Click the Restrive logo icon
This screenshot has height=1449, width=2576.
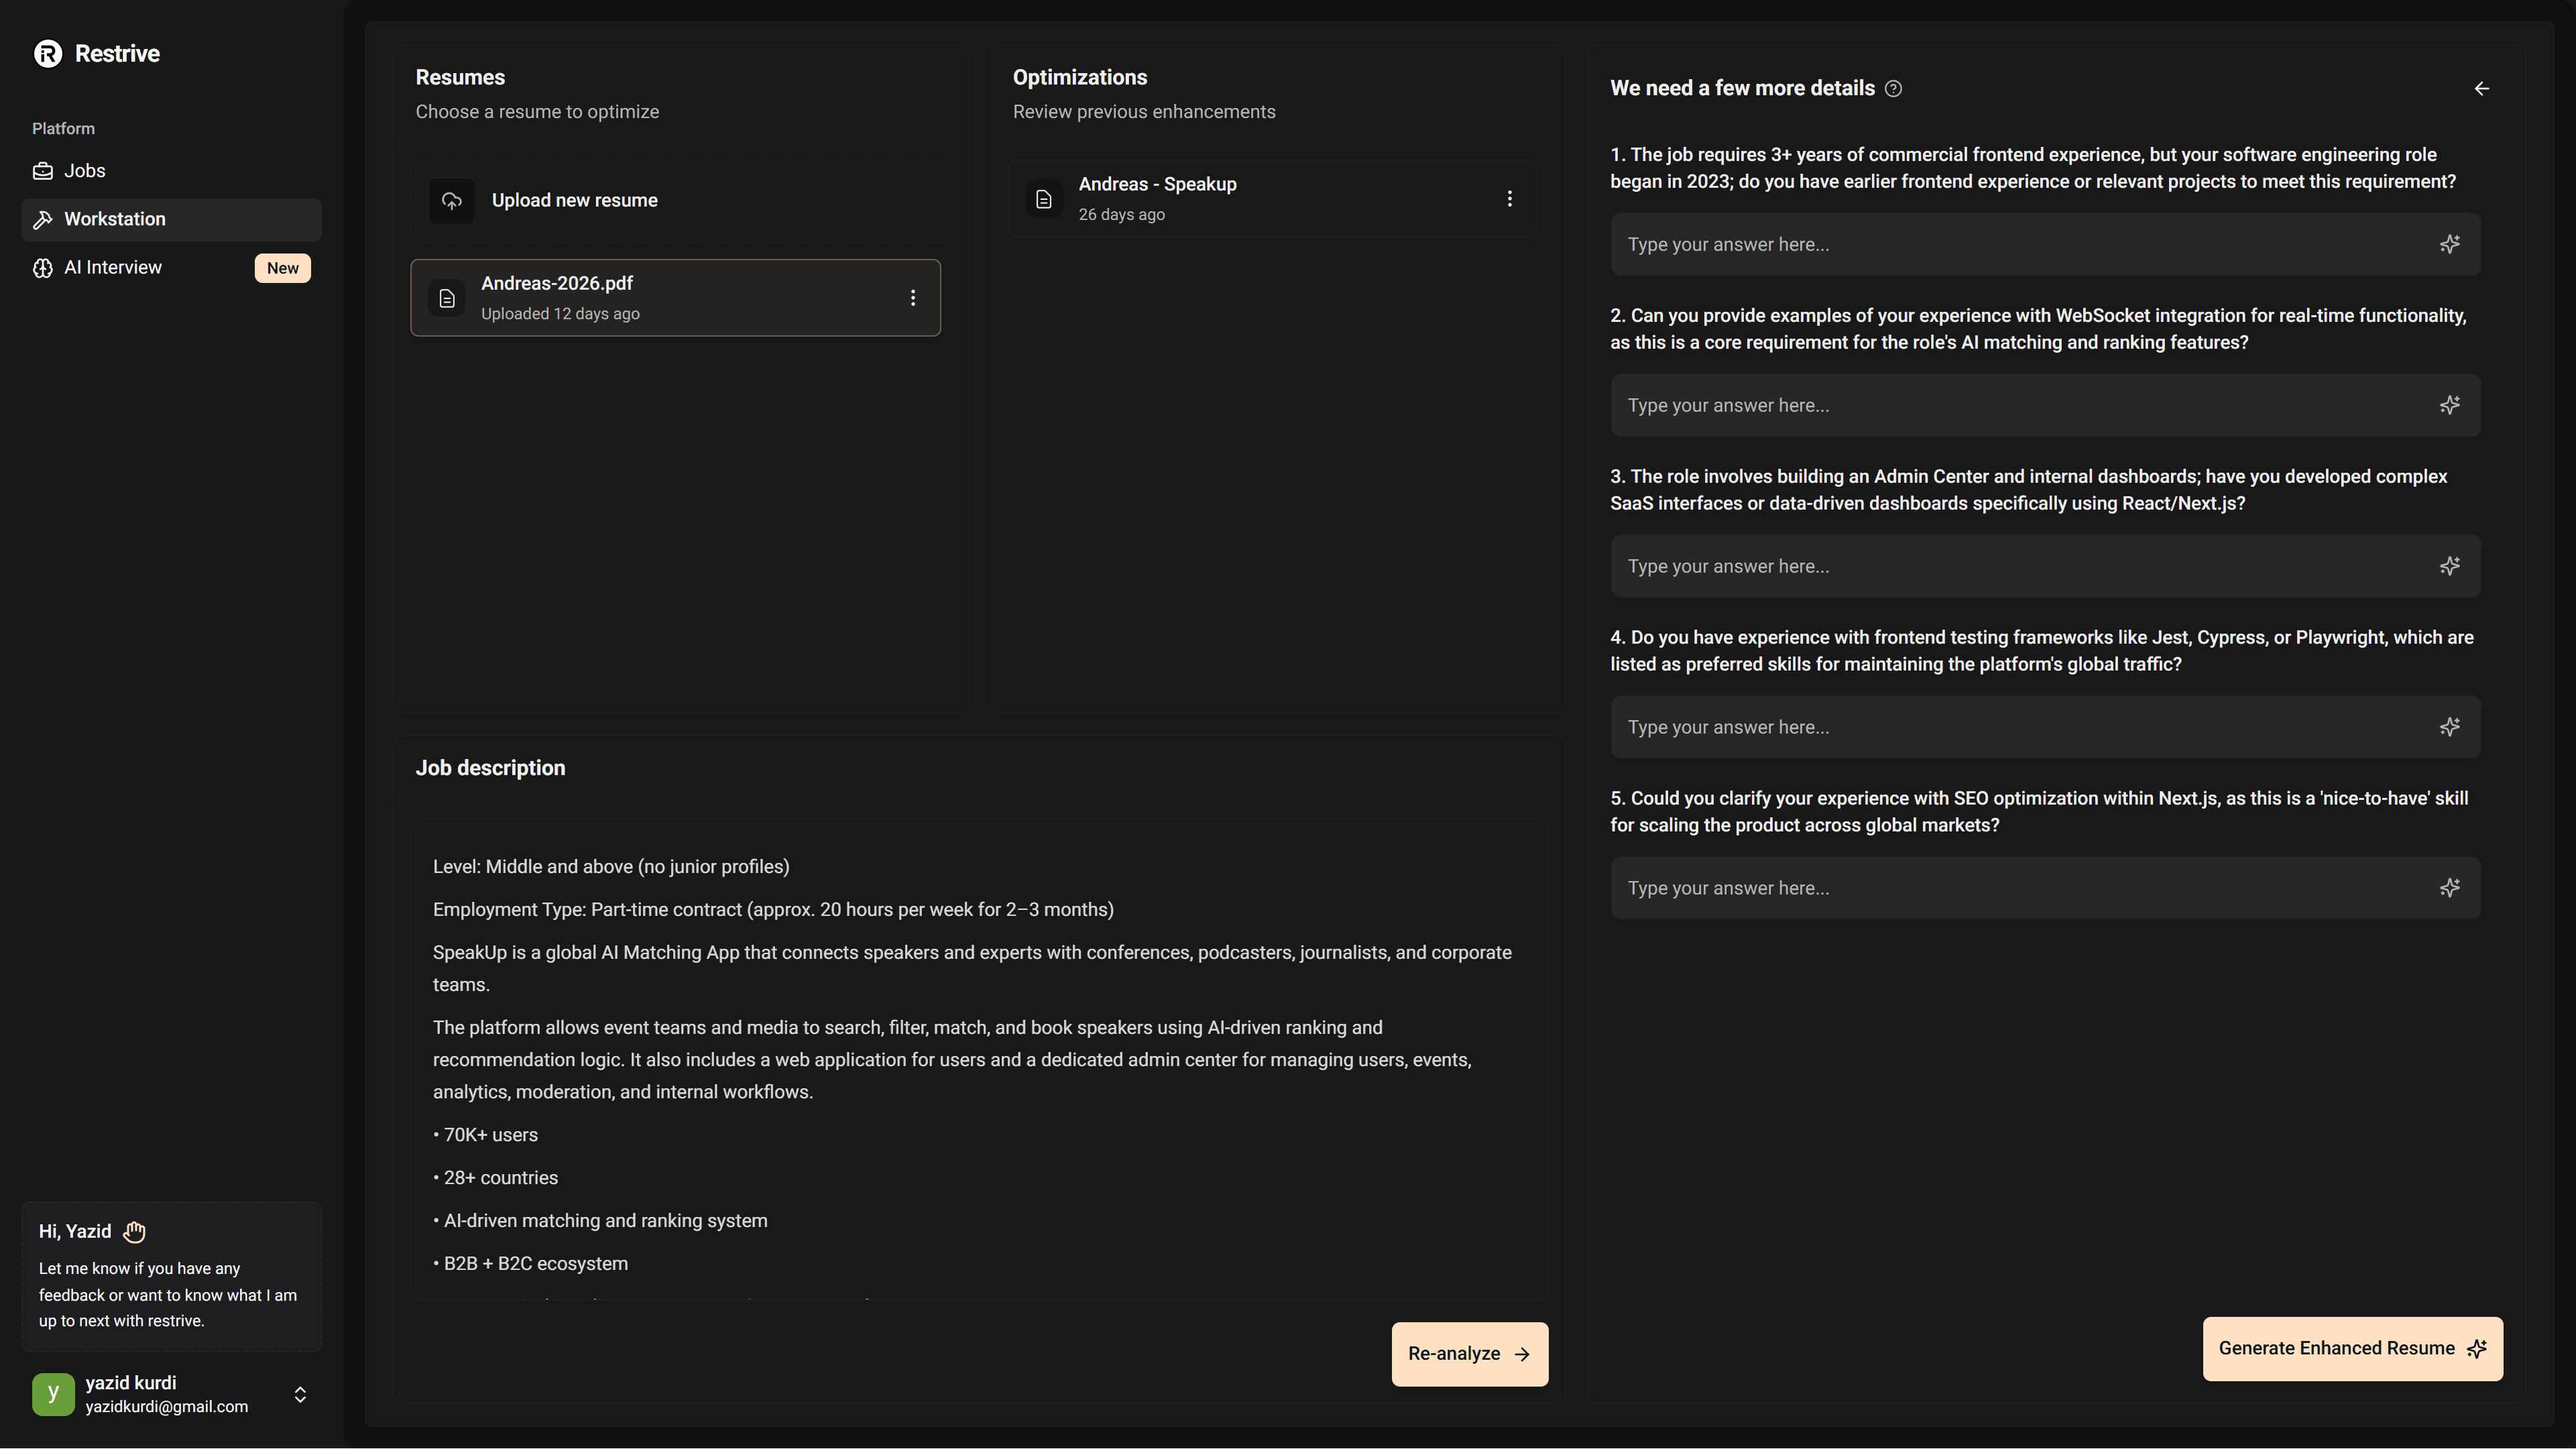pyautogui.click(x=47, y=54)
